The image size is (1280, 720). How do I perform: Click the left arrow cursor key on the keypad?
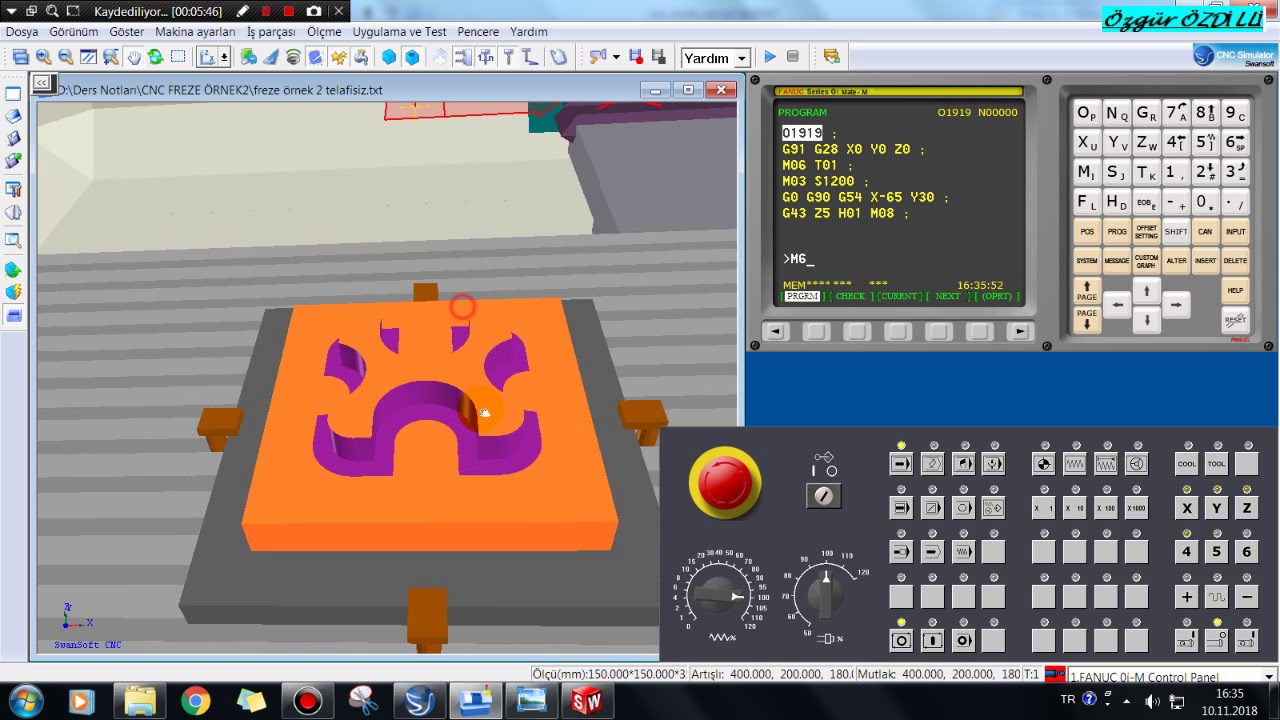coord(1117,305)
